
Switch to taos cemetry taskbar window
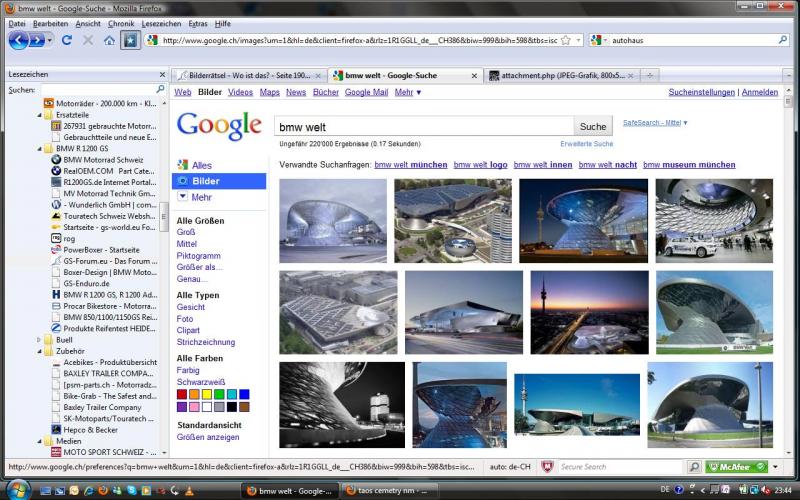pyautogui.click(x=389, y=491)
